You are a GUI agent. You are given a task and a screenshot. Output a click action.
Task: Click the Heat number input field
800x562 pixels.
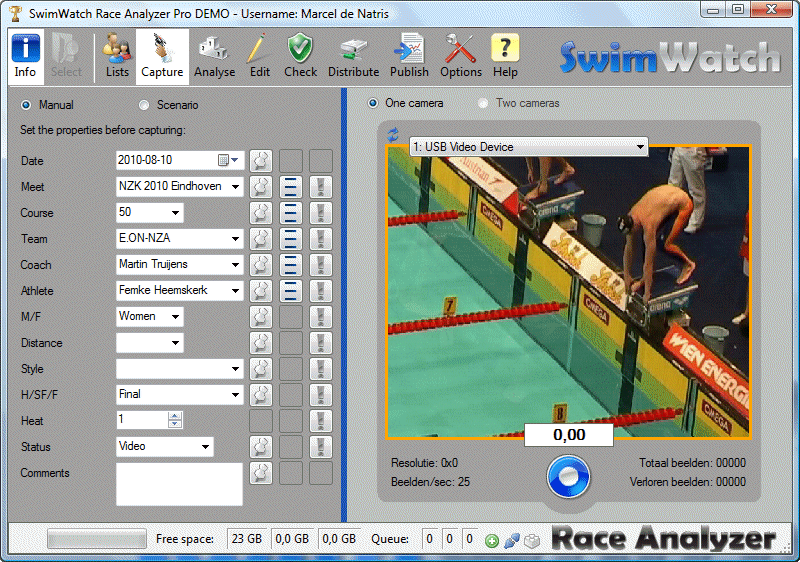click(142, 420)
